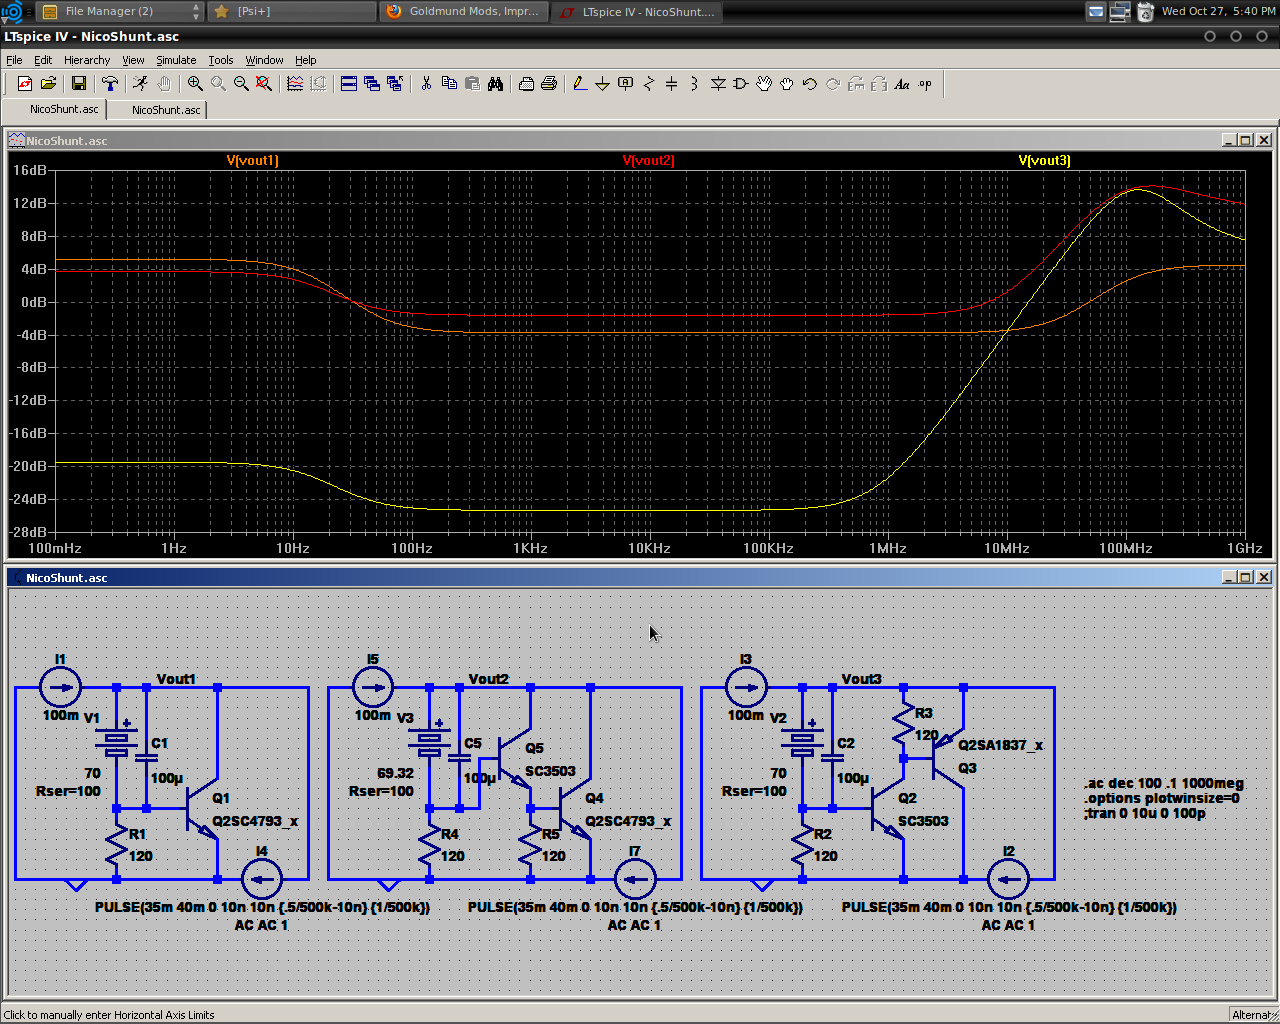Click the Close All Windows toolbar icon
Screen dimensions: 1280x1024
pos(395,84)
